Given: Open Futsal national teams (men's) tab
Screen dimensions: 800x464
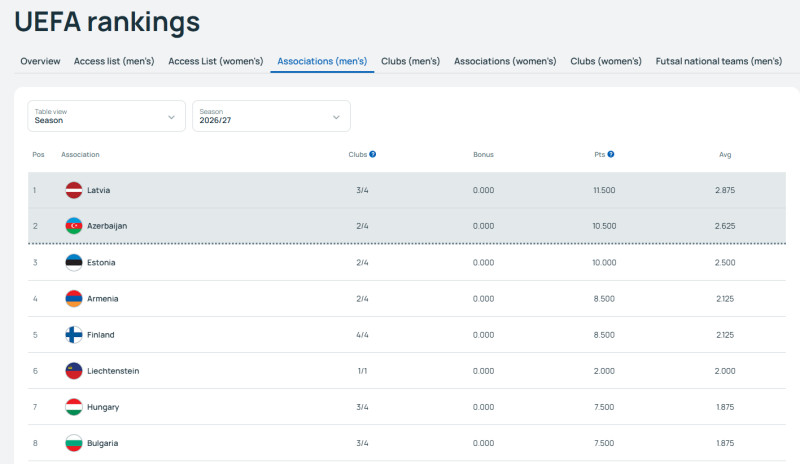Looking at the screenshot, I should click(718, 61).
